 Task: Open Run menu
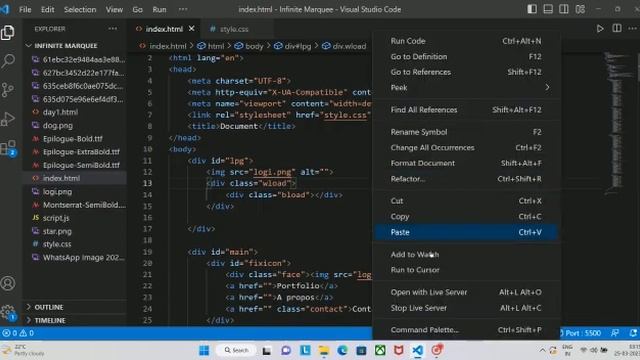pos(159,9)
